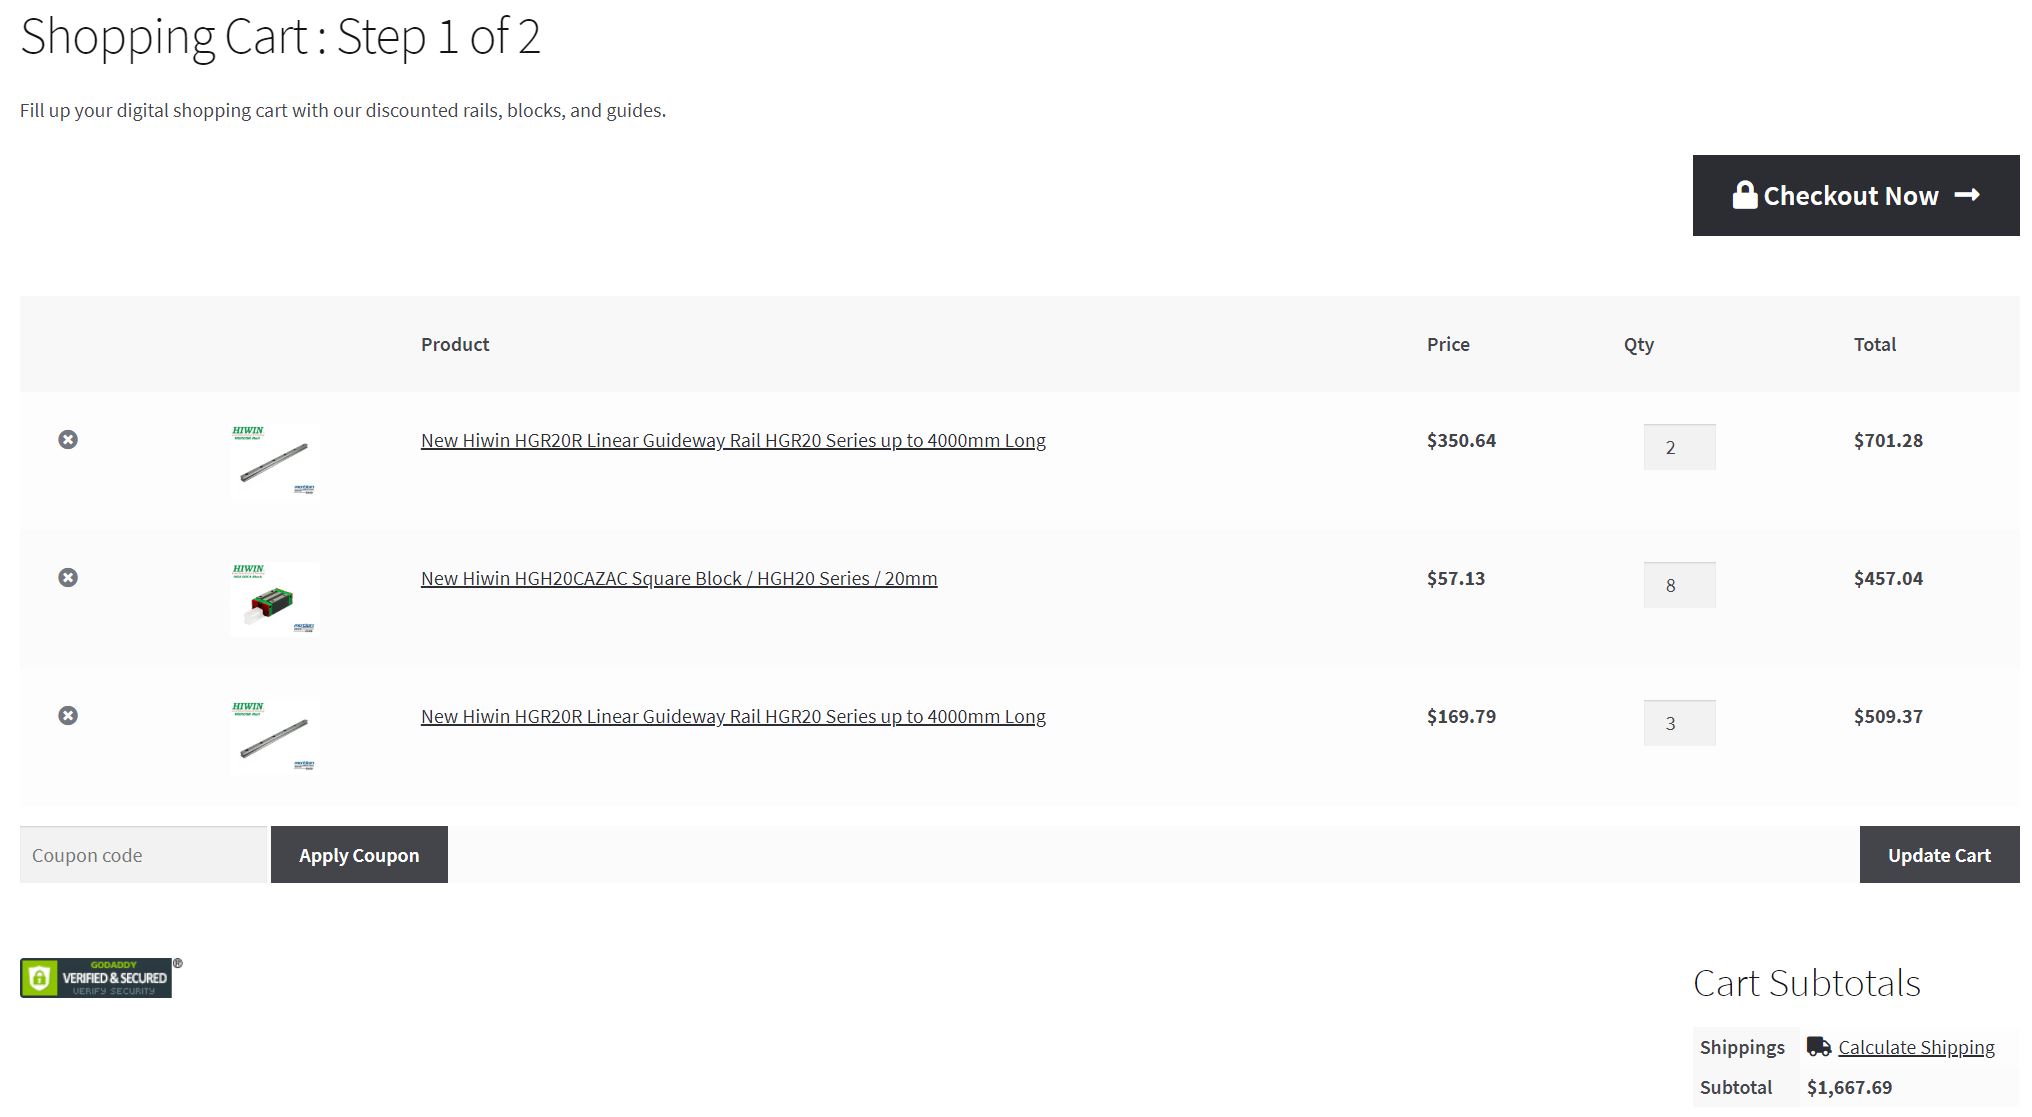Remove the $350.64 HGR20R rail item

pyautogui.click(x=68, y=440)
